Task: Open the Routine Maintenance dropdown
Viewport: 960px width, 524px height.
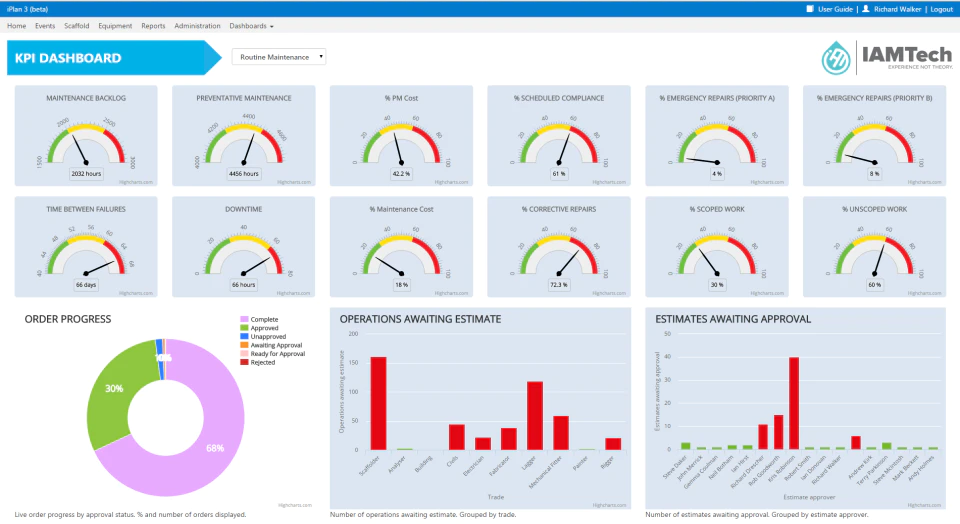Action: click(x=279, y=57)
